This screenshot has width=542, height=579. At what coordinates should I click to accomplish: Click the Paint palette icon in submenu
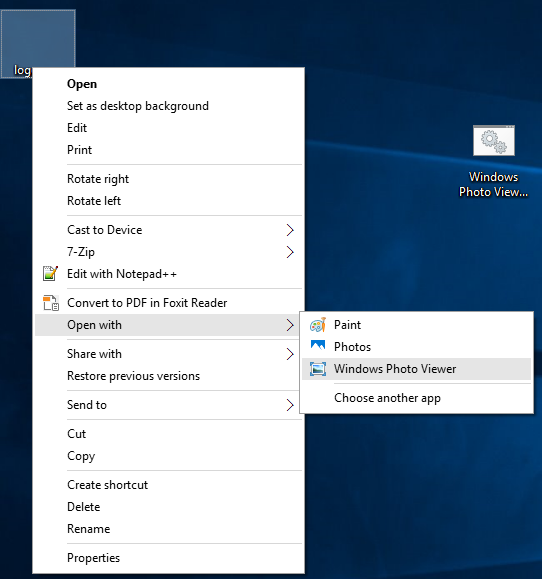318,325
